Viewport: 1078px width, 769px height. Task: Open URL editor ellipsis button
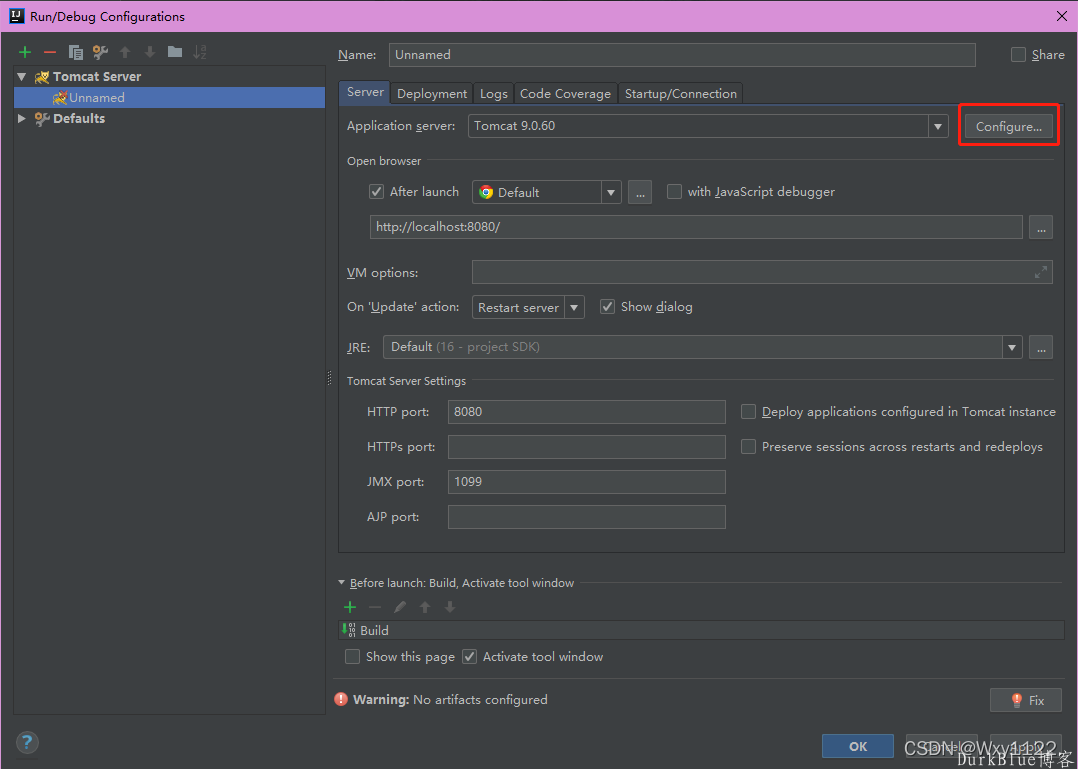point(1041,227)
